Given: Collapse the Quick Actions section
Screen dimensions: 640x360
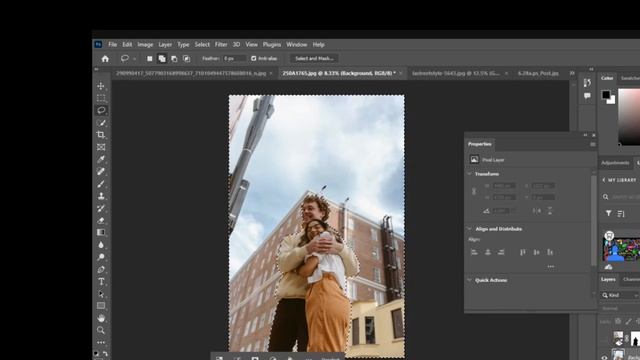Looking at the screenshot, I should coord(469,280).
